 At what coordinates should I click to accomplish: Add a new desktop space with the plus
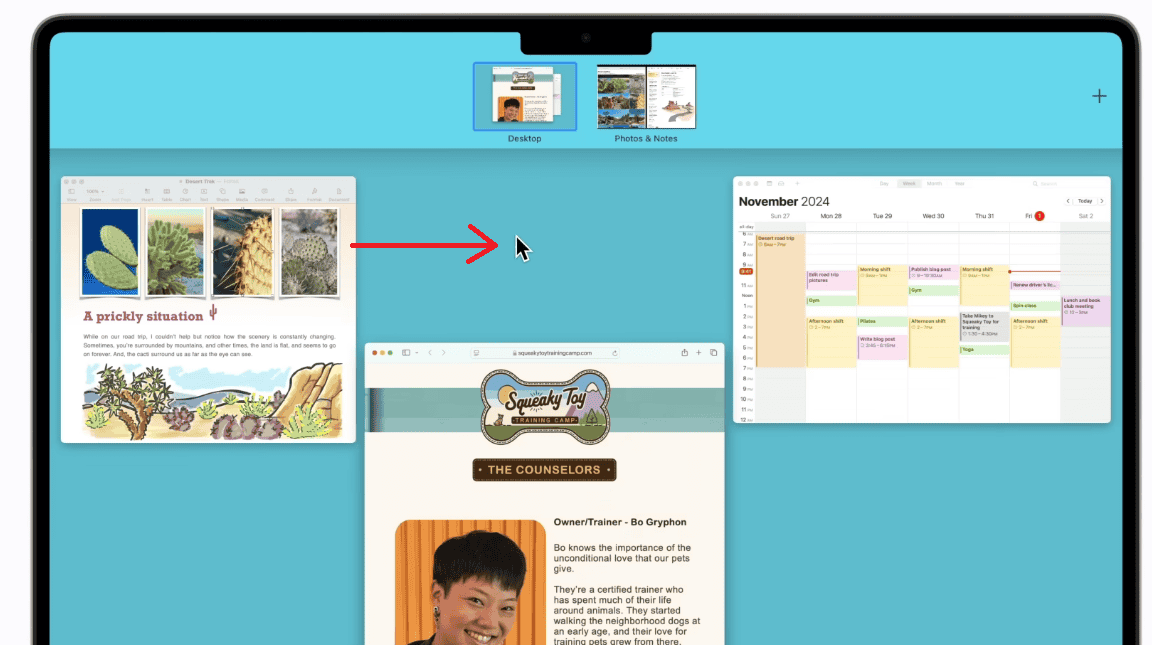point(1098,96)
